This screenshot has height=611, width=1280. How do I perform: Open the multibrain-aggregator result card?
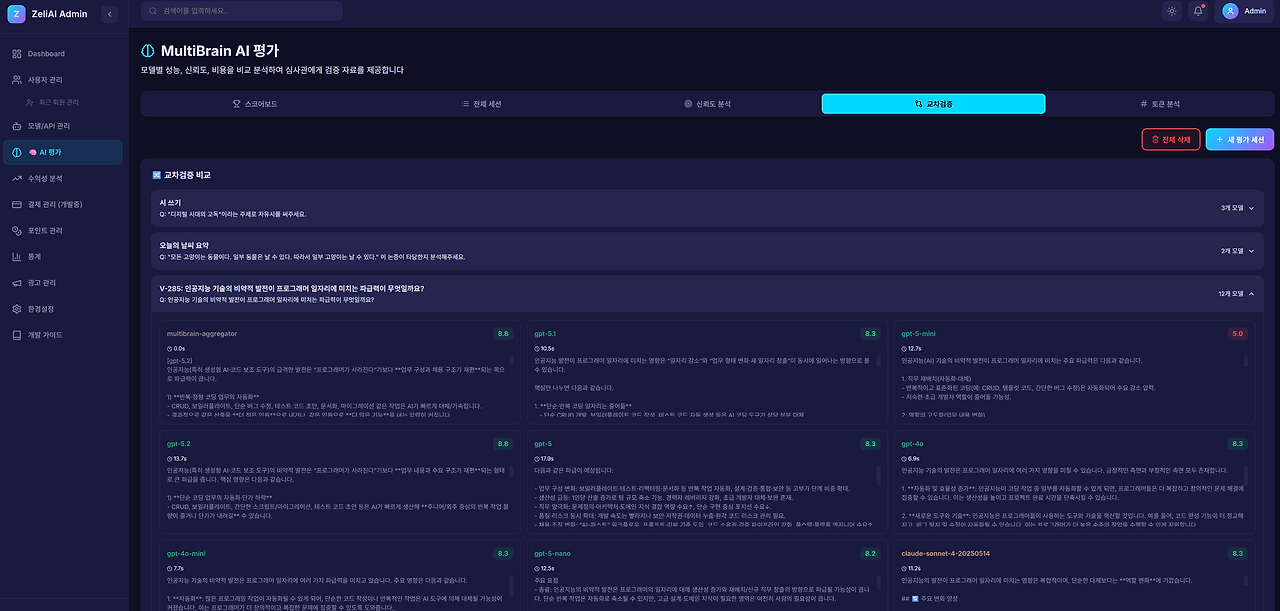click(x=339, y=370)
